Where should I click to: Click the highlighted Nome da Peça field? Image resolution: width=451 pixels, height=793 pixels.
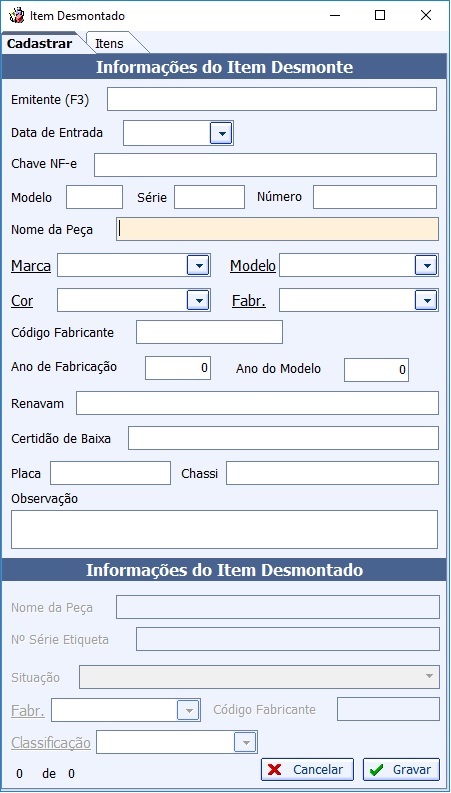[x=277, y=229]
